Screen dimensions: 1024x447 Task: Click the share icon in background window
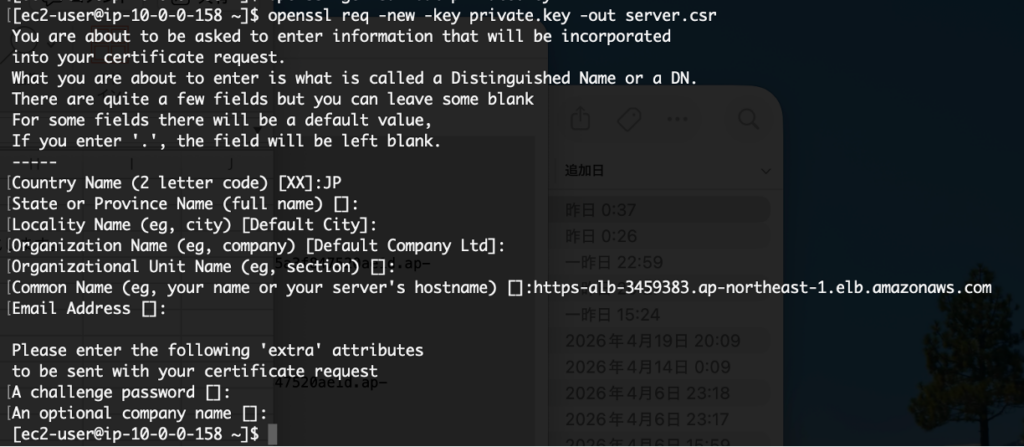(x=580, y=119)
